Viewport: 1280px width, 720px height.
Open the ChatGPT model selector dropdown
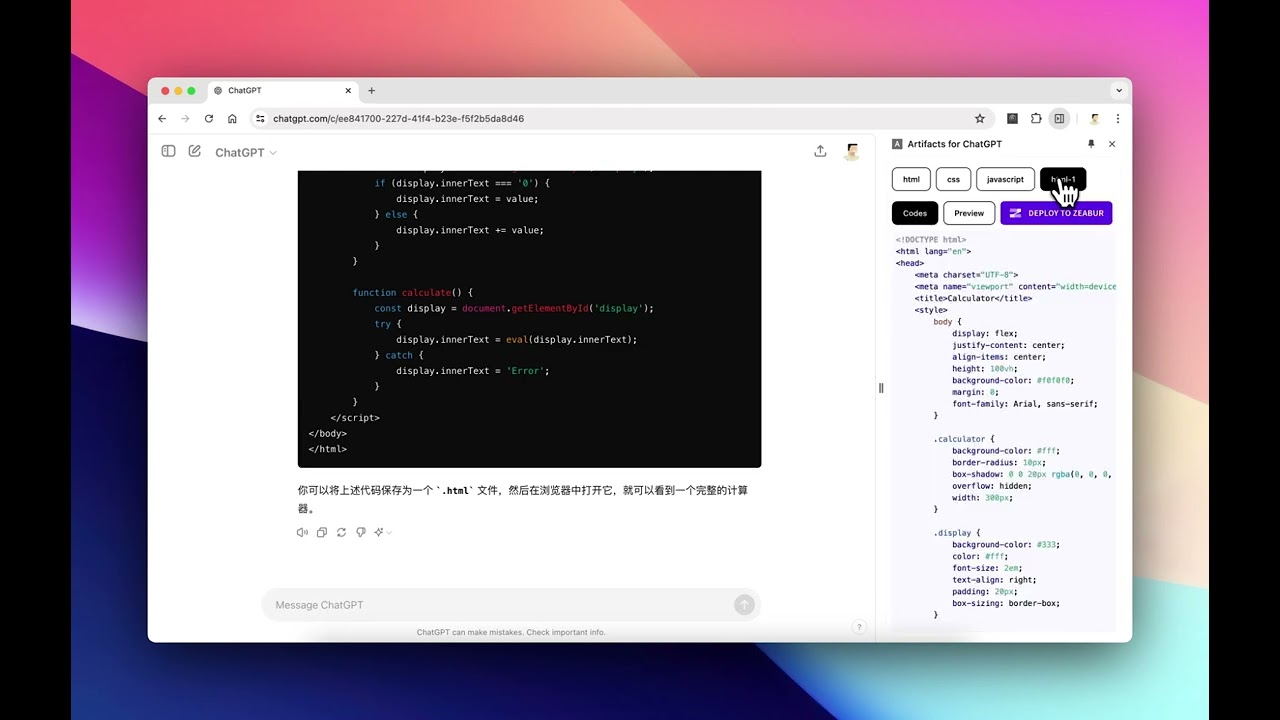point(246,152)
